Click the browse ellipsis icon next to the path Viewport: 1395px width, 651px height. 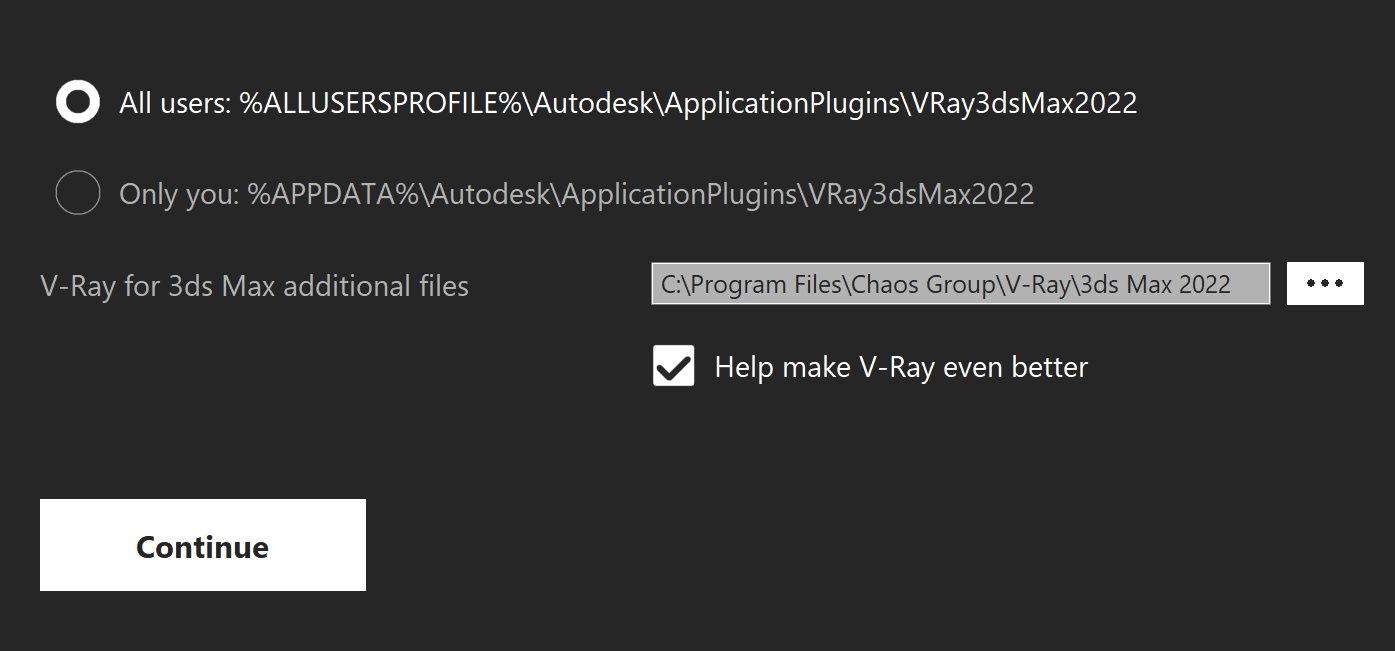pos(1324,283)
